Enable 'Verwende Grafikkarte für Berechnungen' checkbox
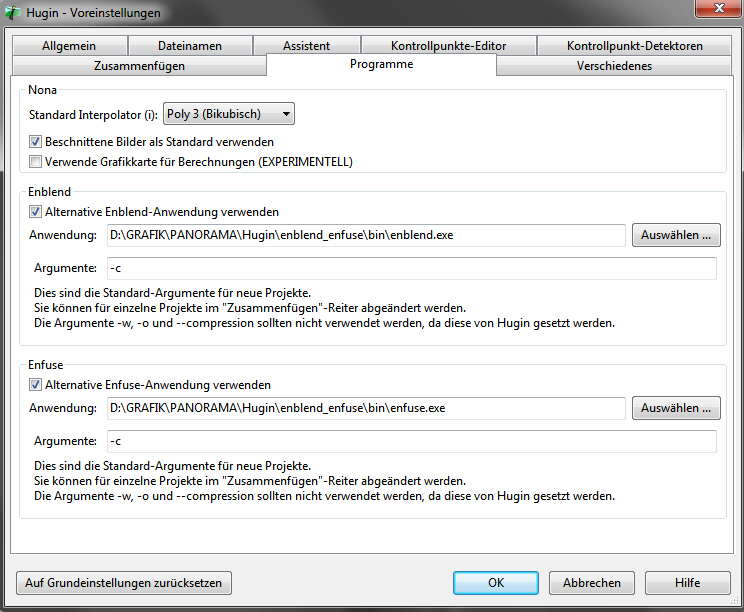The height and width of the screenshot is (612, 744). coord(36,161)
